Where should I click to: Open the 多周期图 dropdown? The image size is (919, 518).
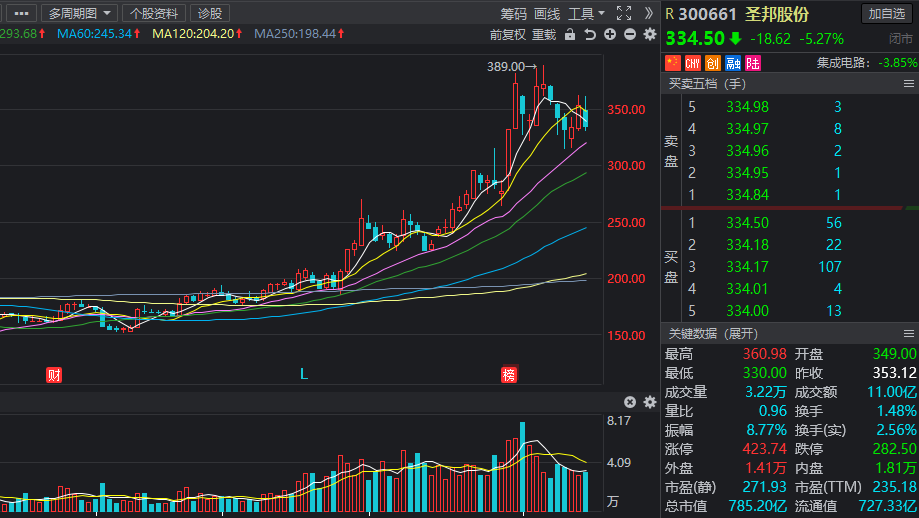(x=79, y=13)
